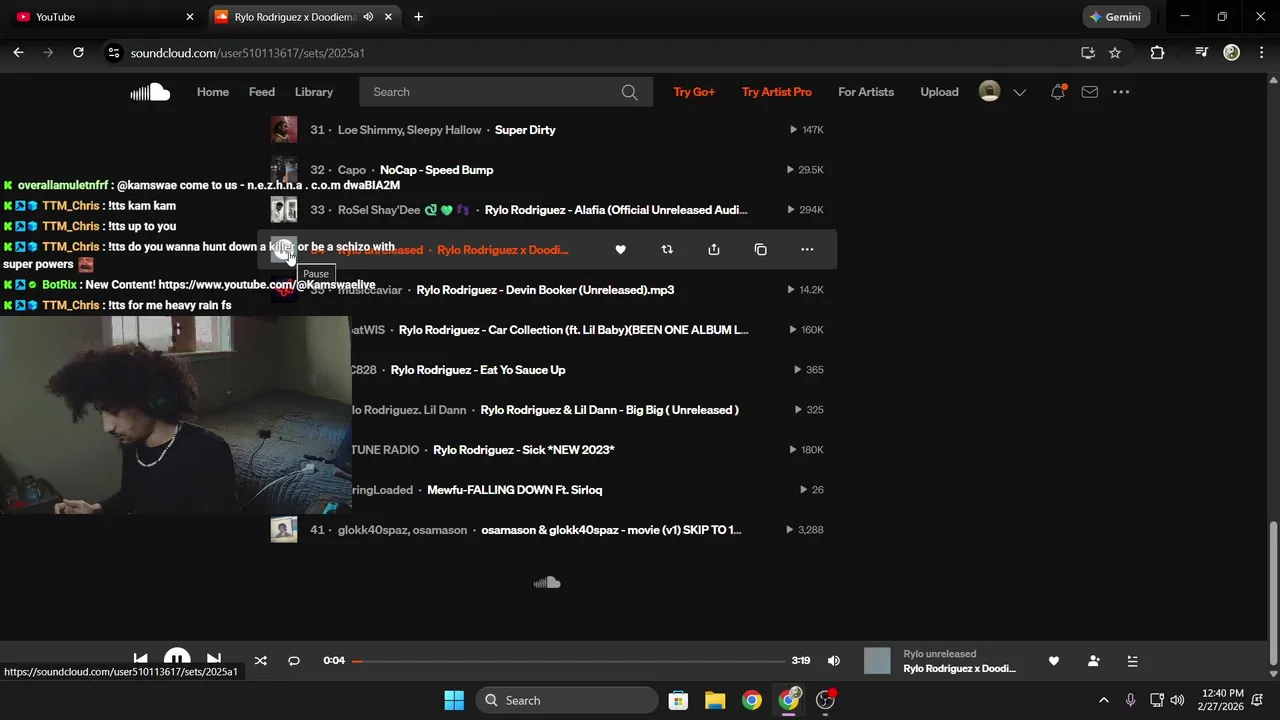The width and height of the screenshot is (1280, 720).
Task: Select the Mewfu-FALLING DOWN Ft. Sirloq track
Action: pos(514,490)
